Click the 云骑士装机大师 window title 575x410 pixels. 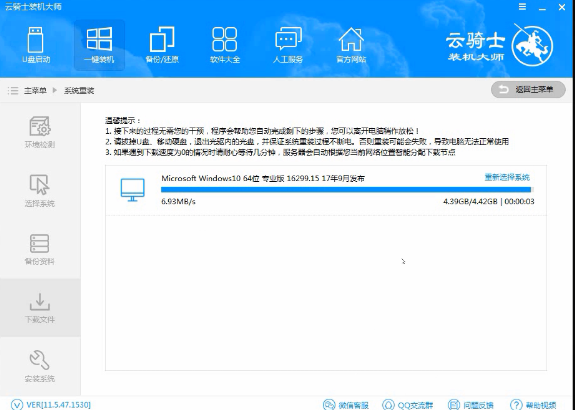(x=33, y=7)
